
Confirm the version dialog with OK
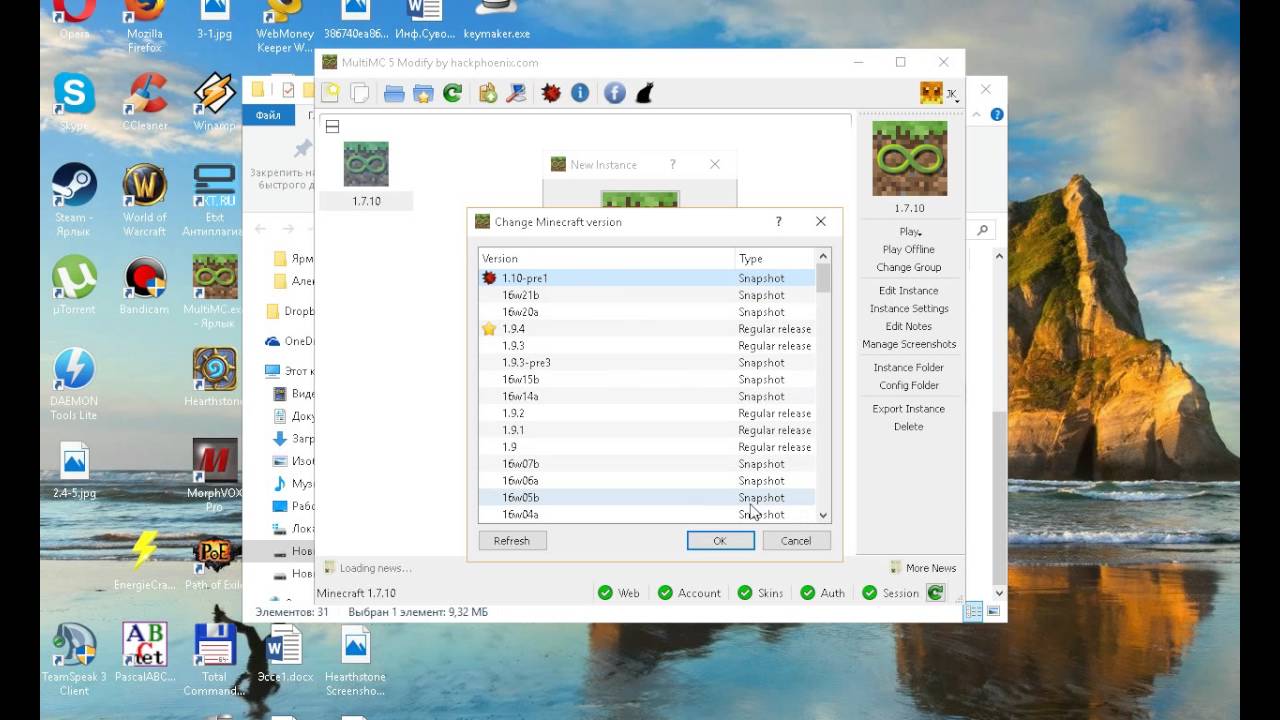click(720, 541)
